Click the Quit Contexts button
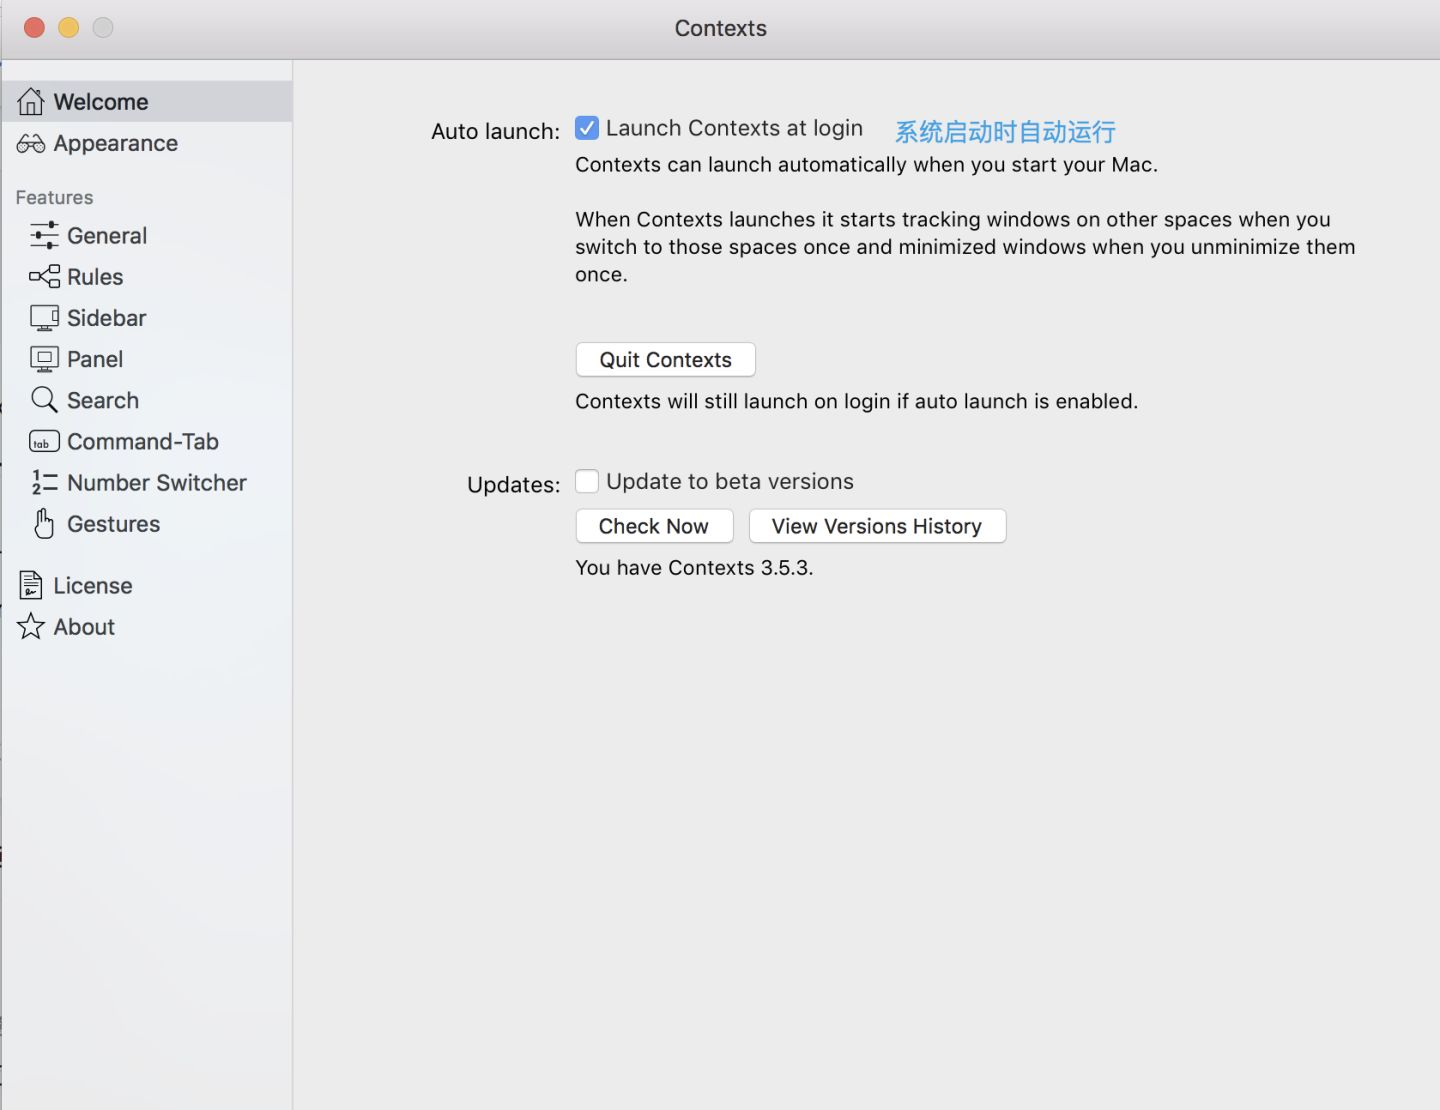This screenshot has width=1440, height=1110. tap(666, 360)
